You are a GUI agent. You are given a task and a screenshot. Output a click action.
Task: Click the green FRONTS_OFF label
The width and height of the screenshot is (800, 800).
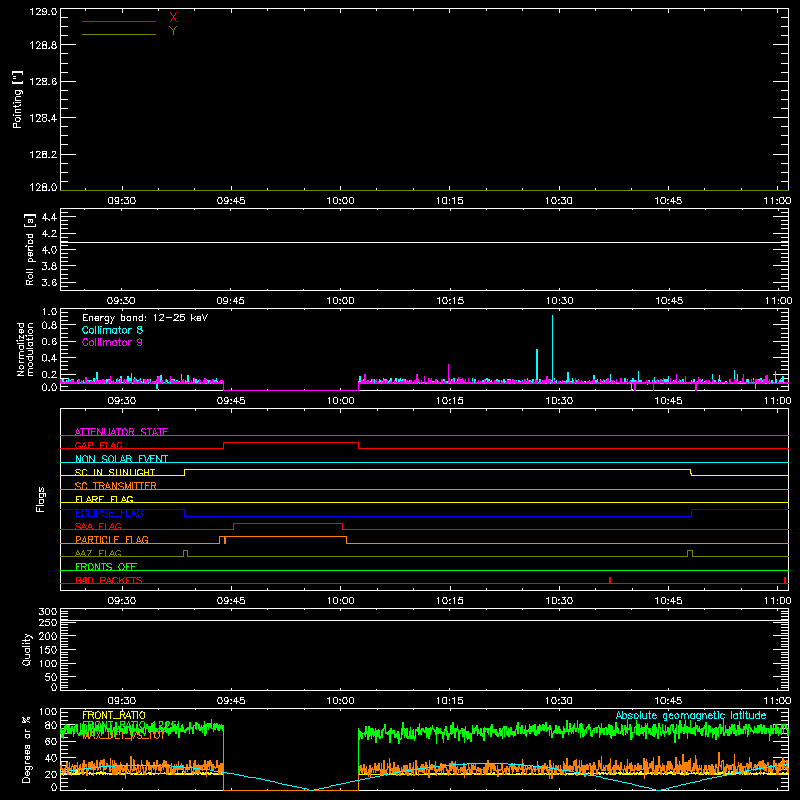click(x=106, y=567)
